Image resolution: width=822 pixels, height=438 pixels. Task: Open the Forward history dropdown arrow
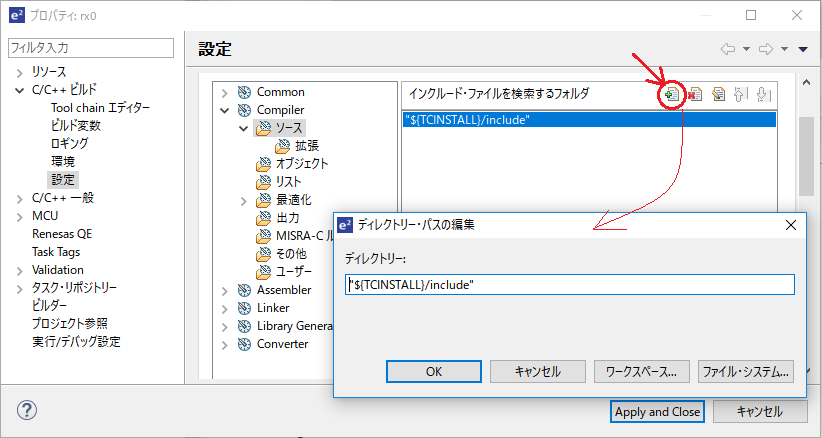784,49
